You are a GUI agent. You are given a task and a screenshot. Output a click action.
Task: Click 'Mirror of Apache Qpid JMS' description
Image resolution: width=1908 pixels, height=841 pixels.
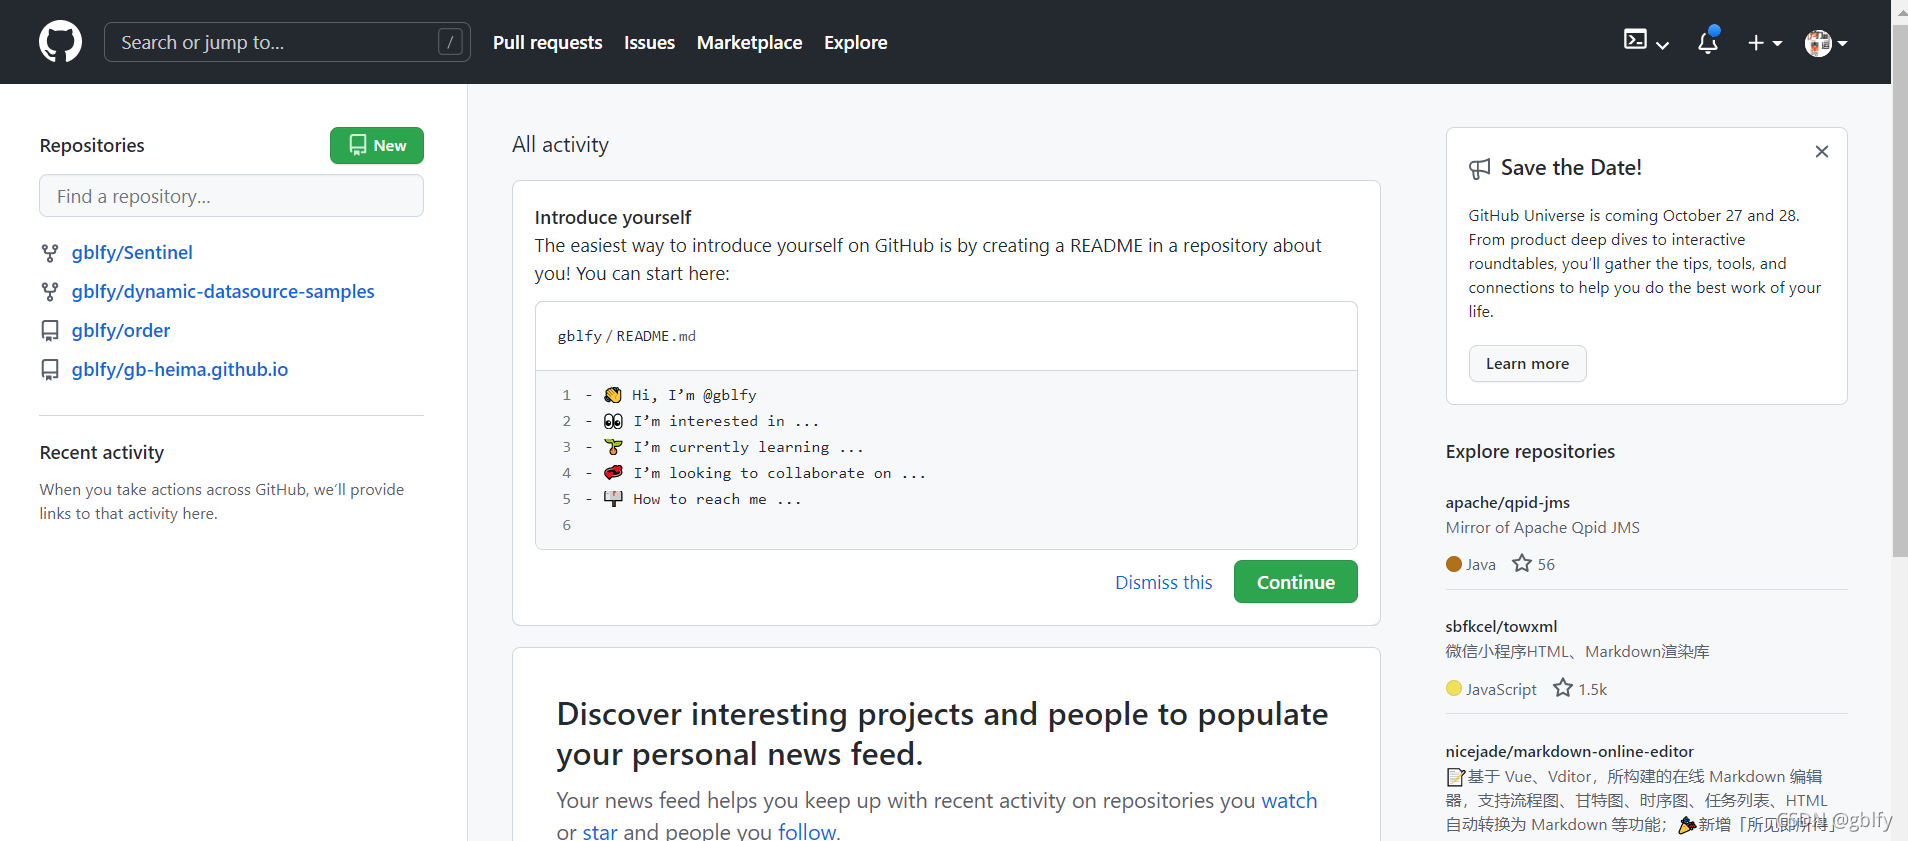click(x=1542, y=527)
